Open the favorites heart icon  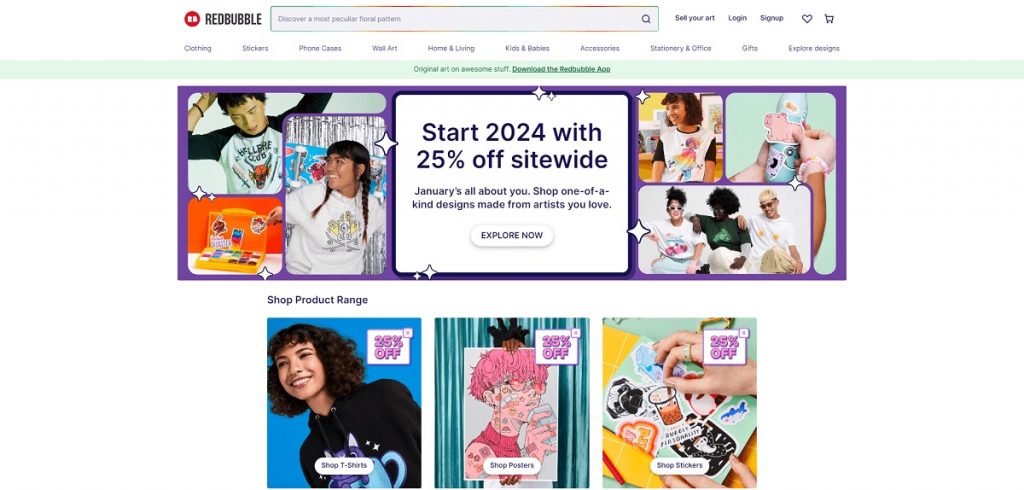(807, 19)
